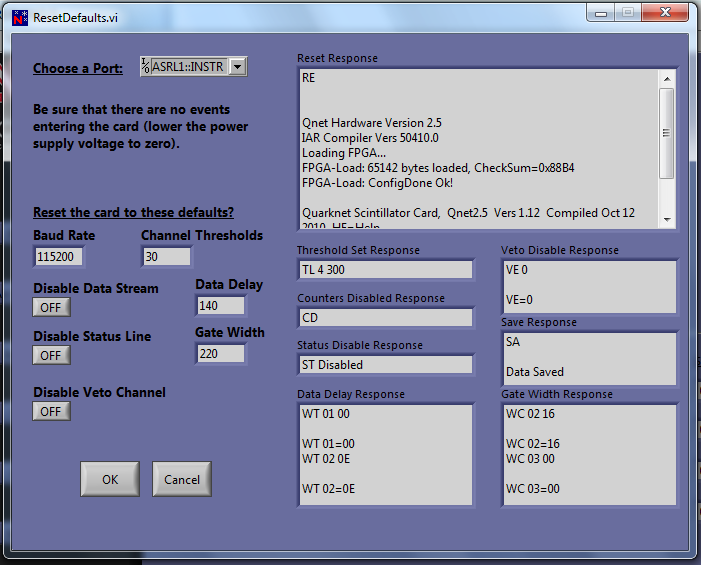The image size is (701, 565).
Task: Toggle the Disable Status Line switch
Action: point(50,355)
